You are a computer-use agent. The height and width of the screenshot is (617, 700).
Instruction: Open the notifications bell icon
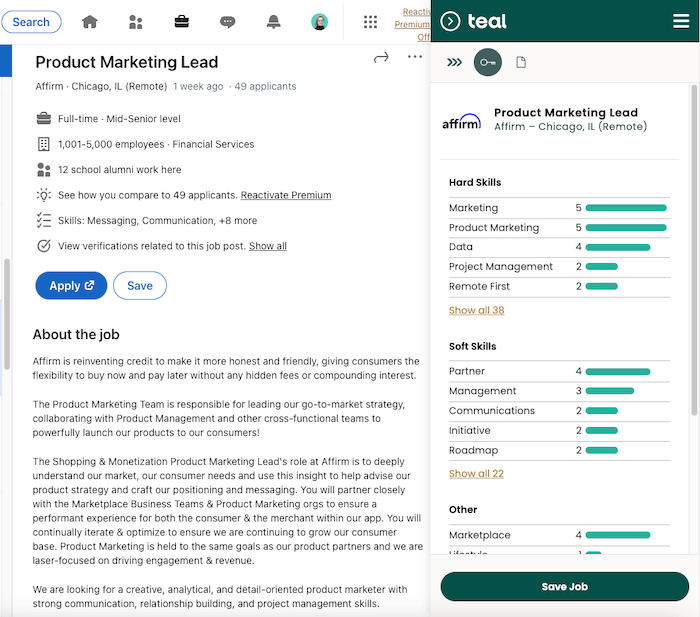274,21
